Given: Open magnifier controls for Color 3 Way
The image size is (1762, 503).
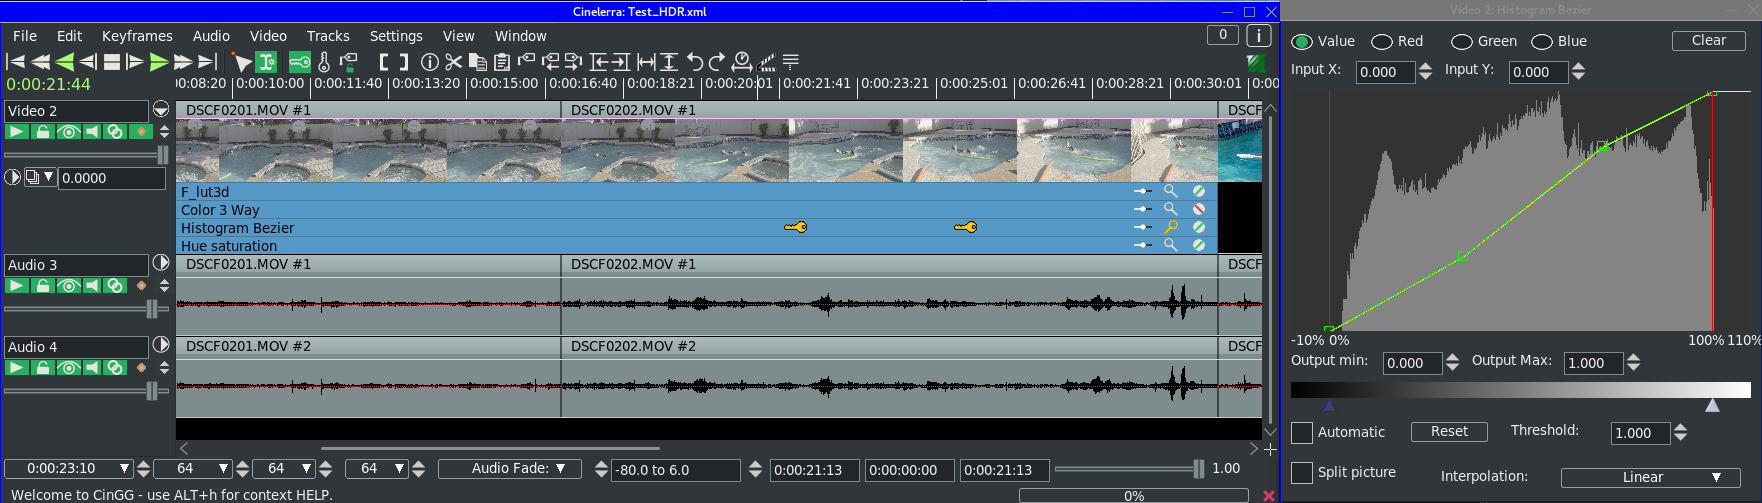Looking at the screenshot, I should [1170, 209].
